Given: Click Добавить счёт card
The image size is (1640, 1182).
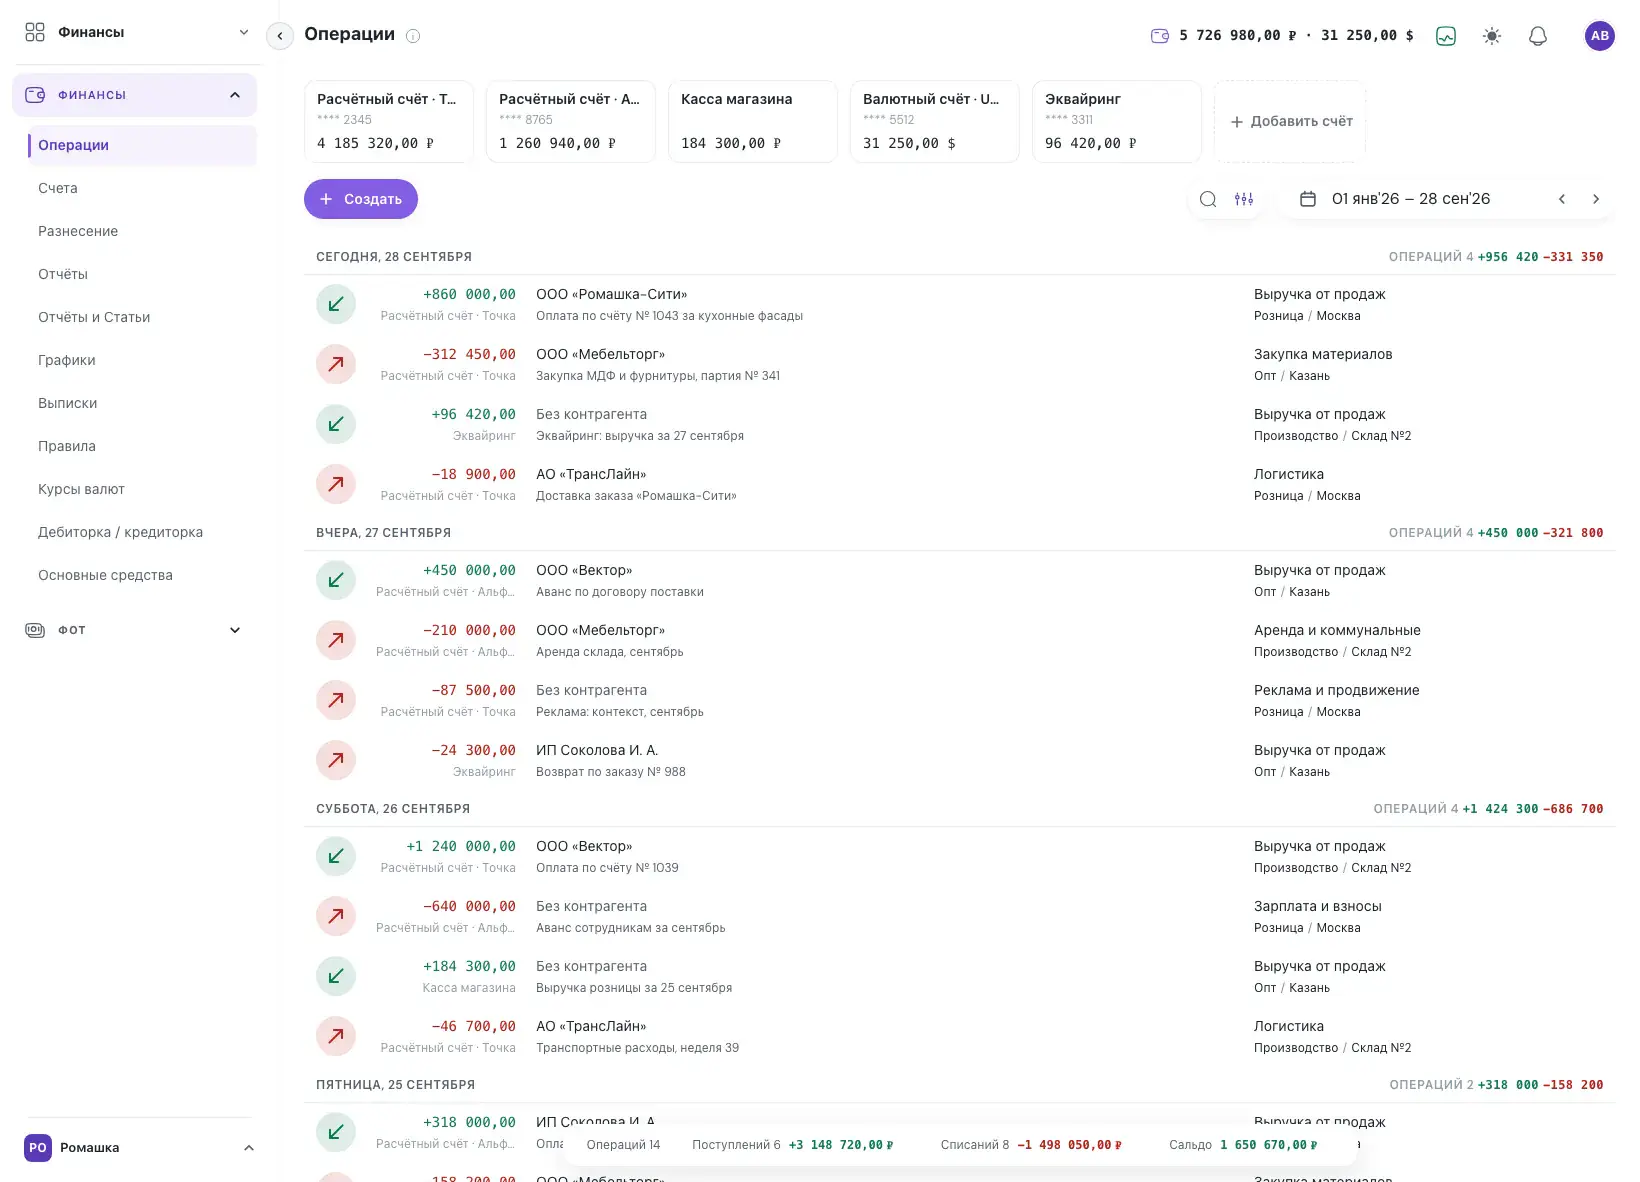Looking at the screenshot, I should point(1290,121).
